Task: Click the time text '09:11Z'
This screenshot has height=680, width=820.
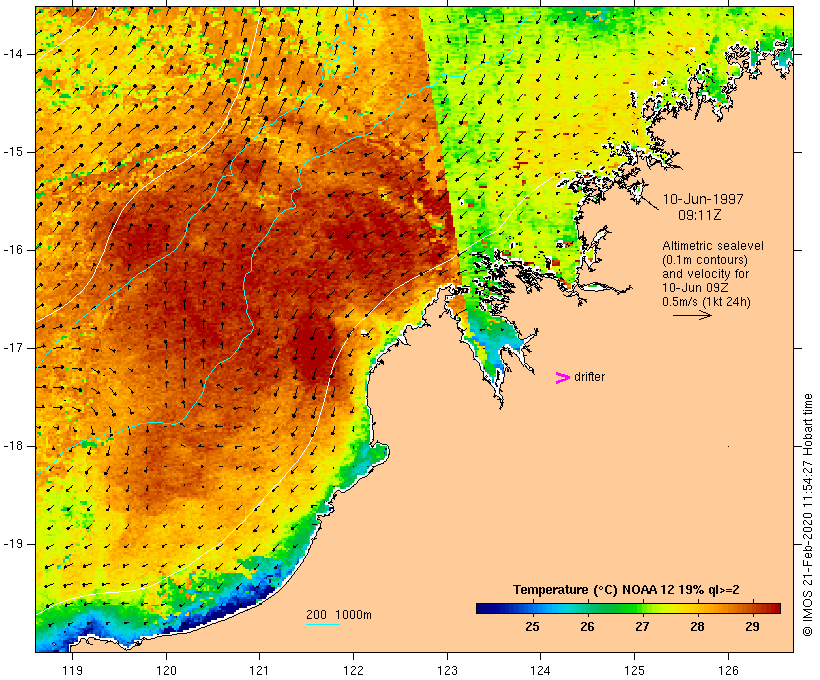Action: tap(700, 215)
